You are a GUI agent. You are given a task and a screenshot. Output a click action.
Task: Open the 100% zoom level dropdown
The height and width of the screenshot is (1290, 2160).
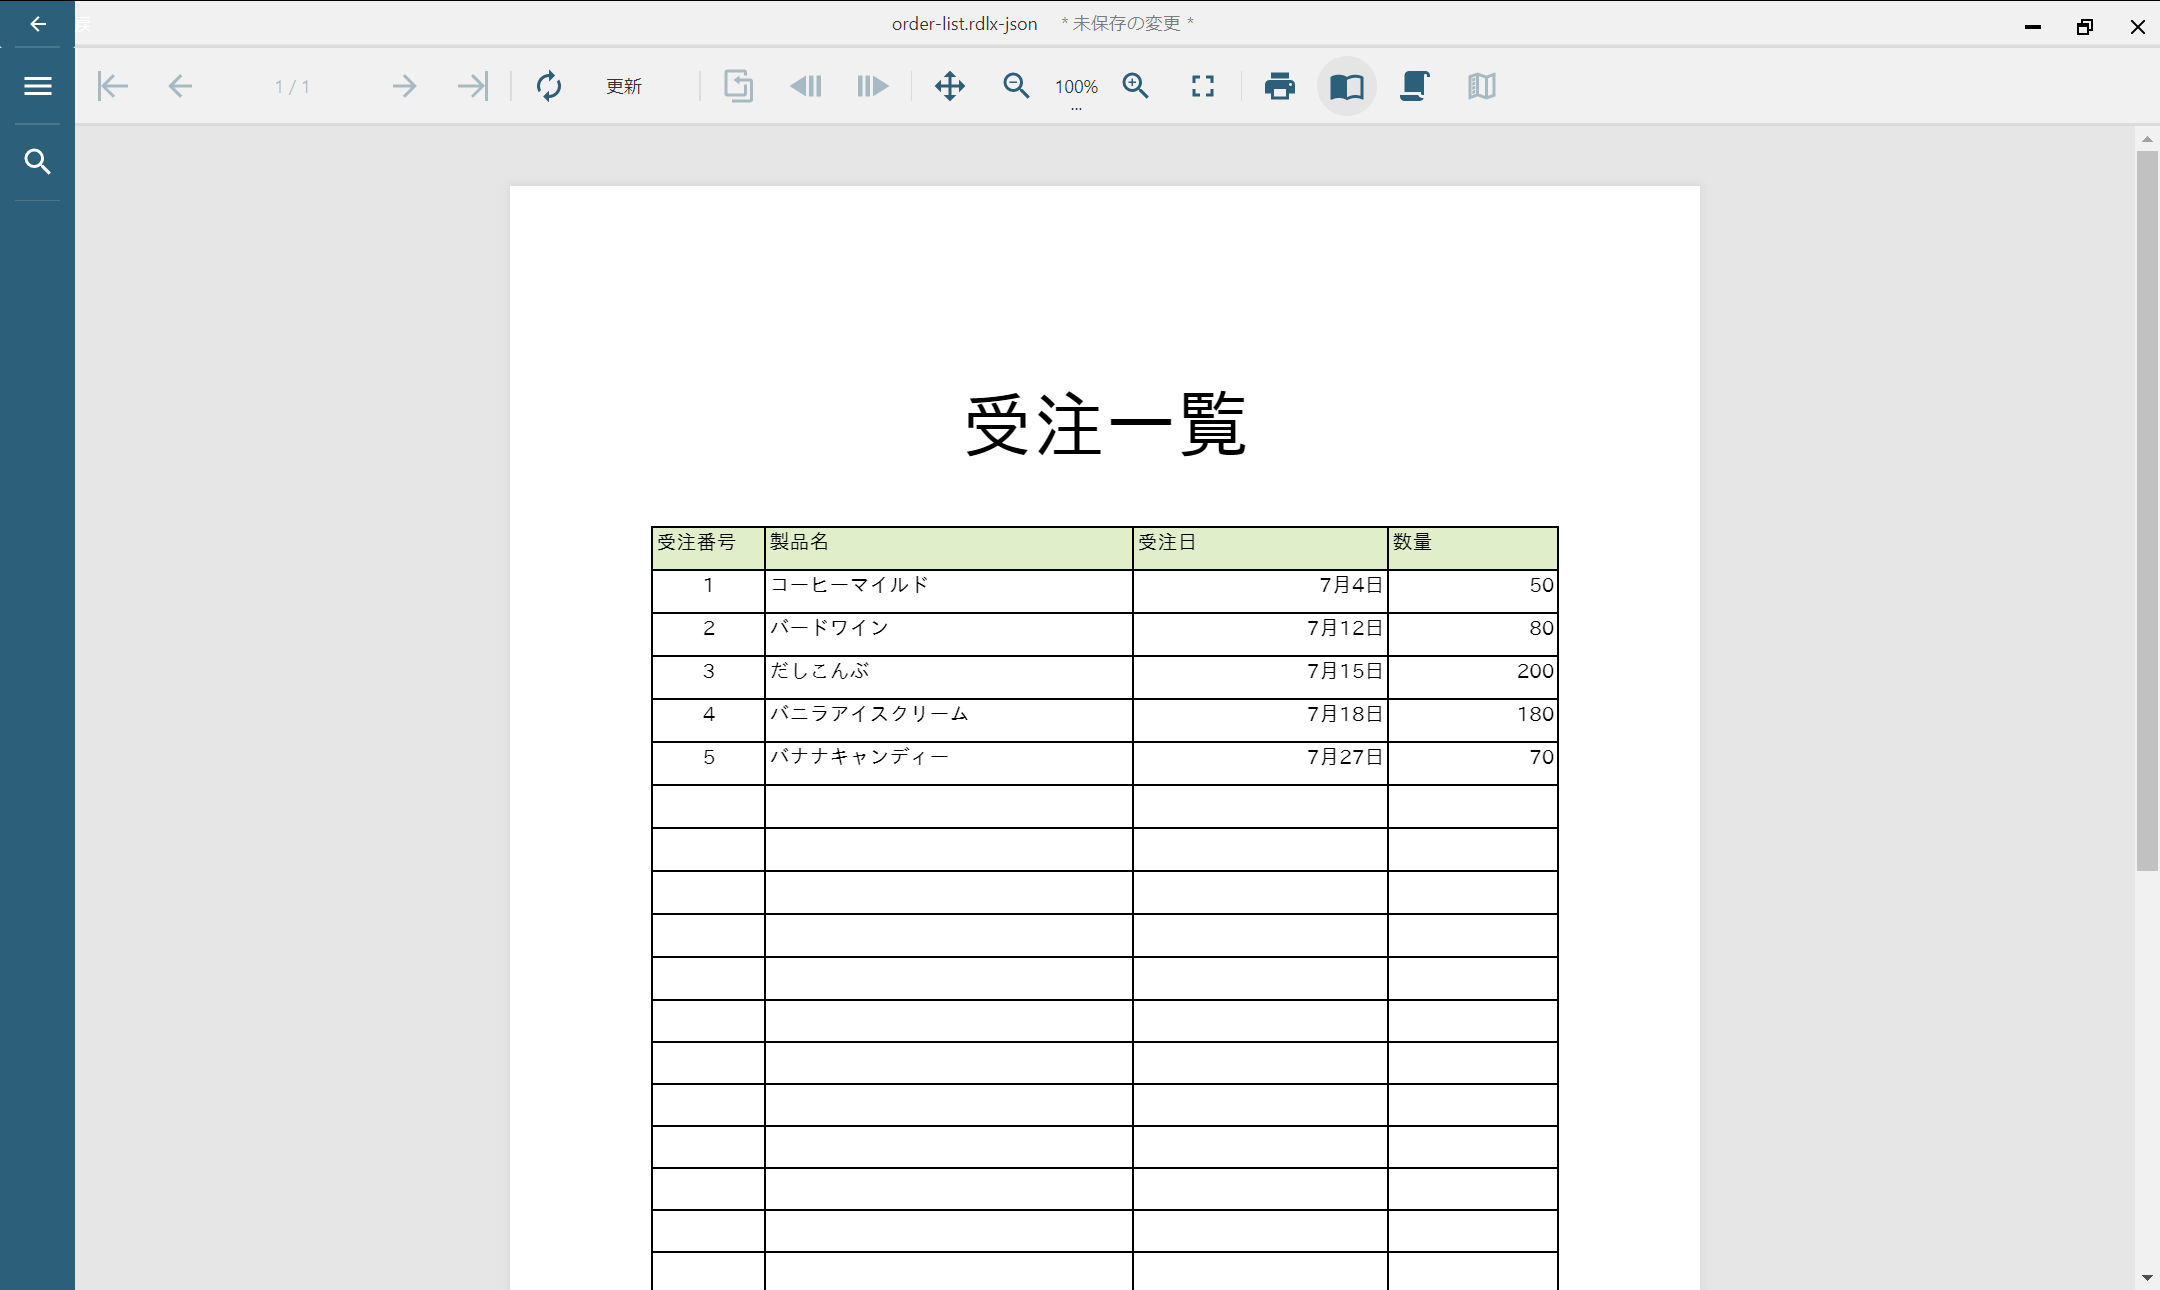click(x=1076, y=88)
